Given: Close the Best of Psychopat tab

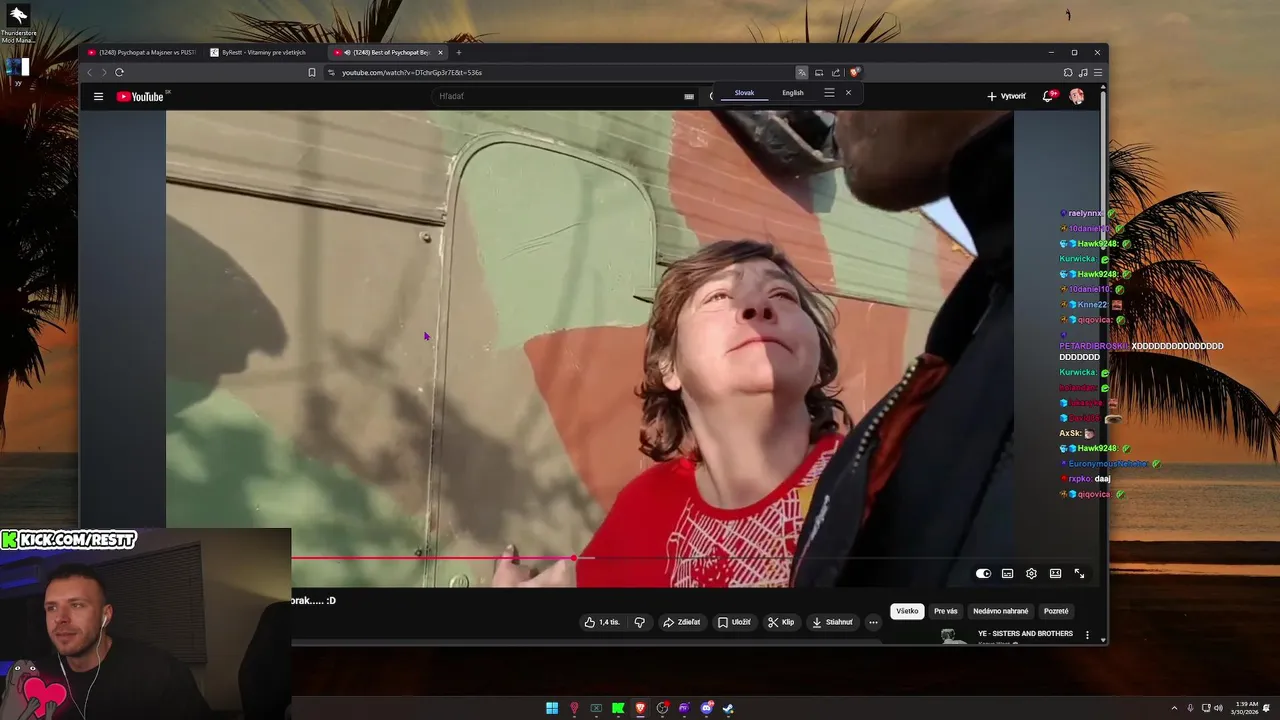Looking at the screenshot, I should [x=440, y=52].
